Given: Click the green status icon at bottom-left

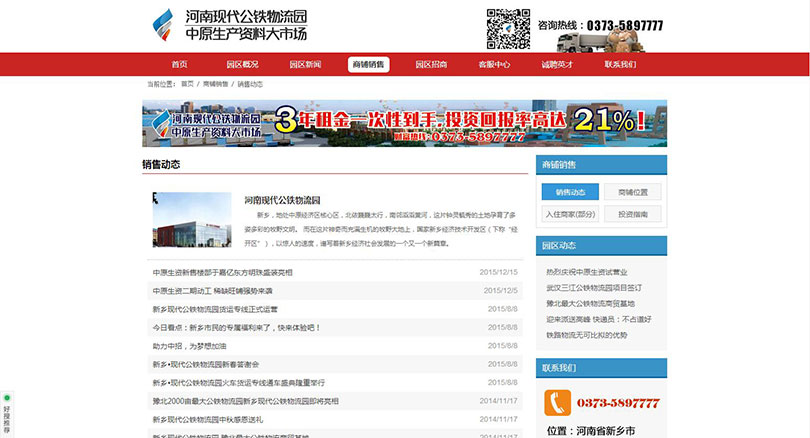Looking at the screenshot, I should (7, 398).
